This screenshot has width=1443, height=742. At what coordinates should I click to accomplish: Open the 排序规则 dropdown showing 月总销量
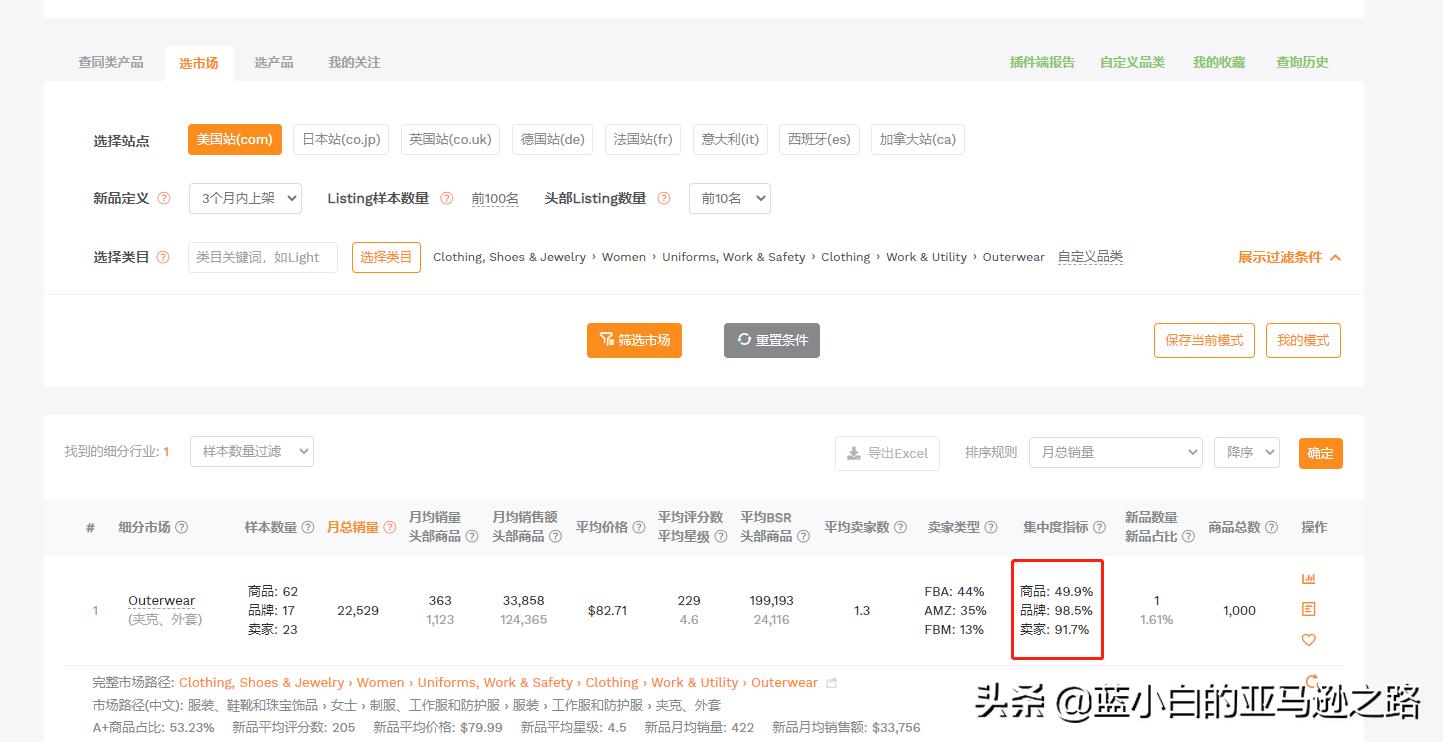pos(1115,452)
